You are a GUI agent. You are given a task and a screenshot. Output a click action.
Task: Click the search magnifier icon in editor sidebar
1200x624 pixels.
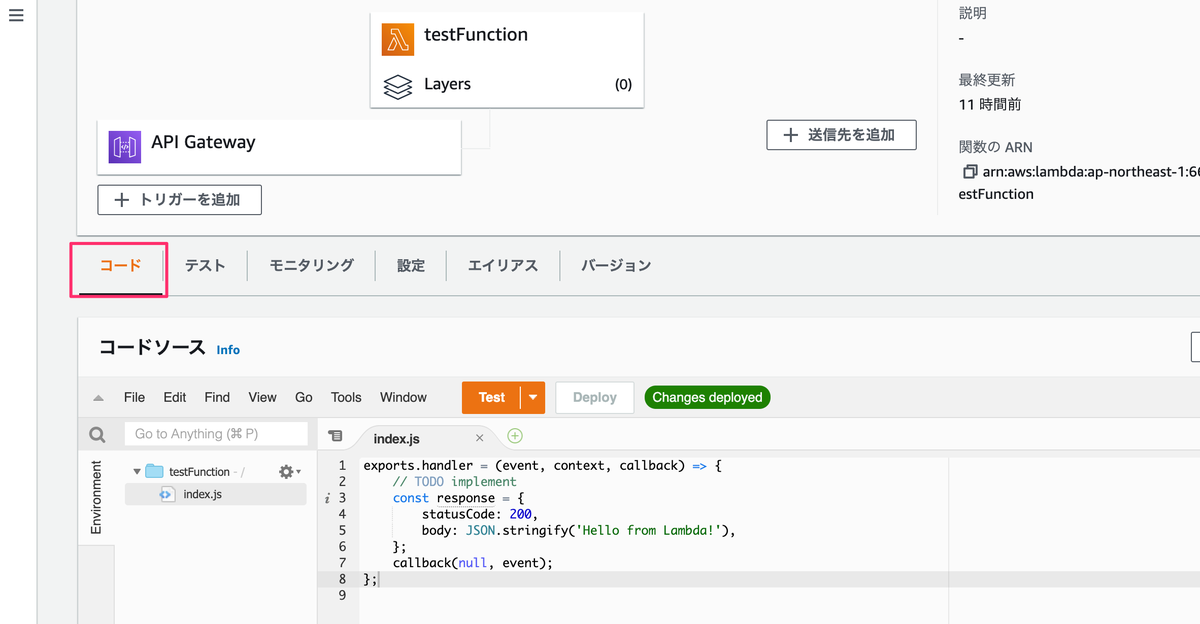[x=97, y=435]
